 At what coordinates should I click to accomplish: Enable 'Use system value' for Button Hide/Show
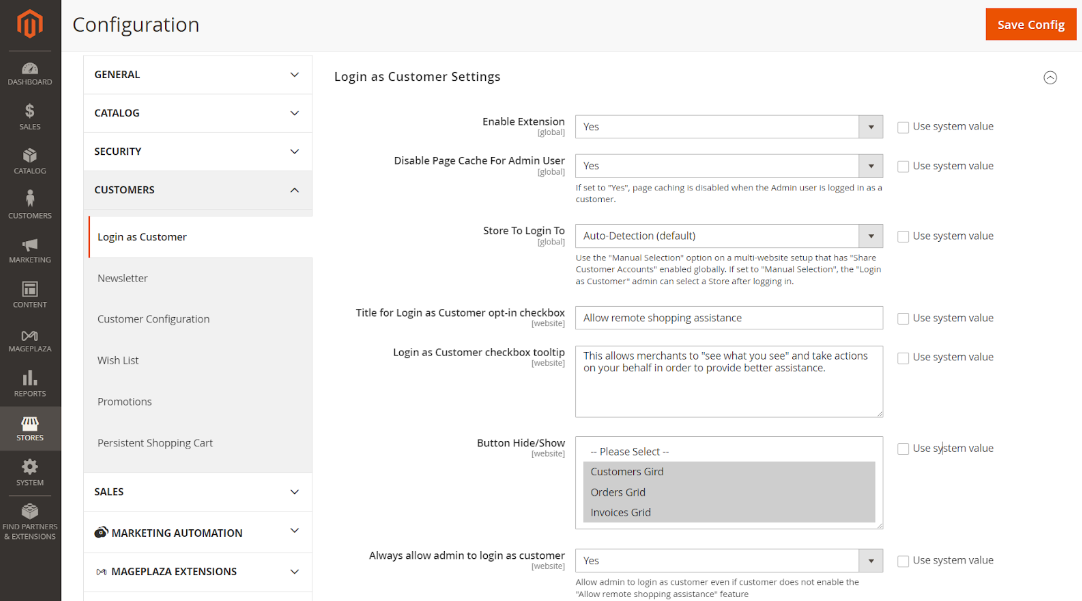click(x=903, y=449)
